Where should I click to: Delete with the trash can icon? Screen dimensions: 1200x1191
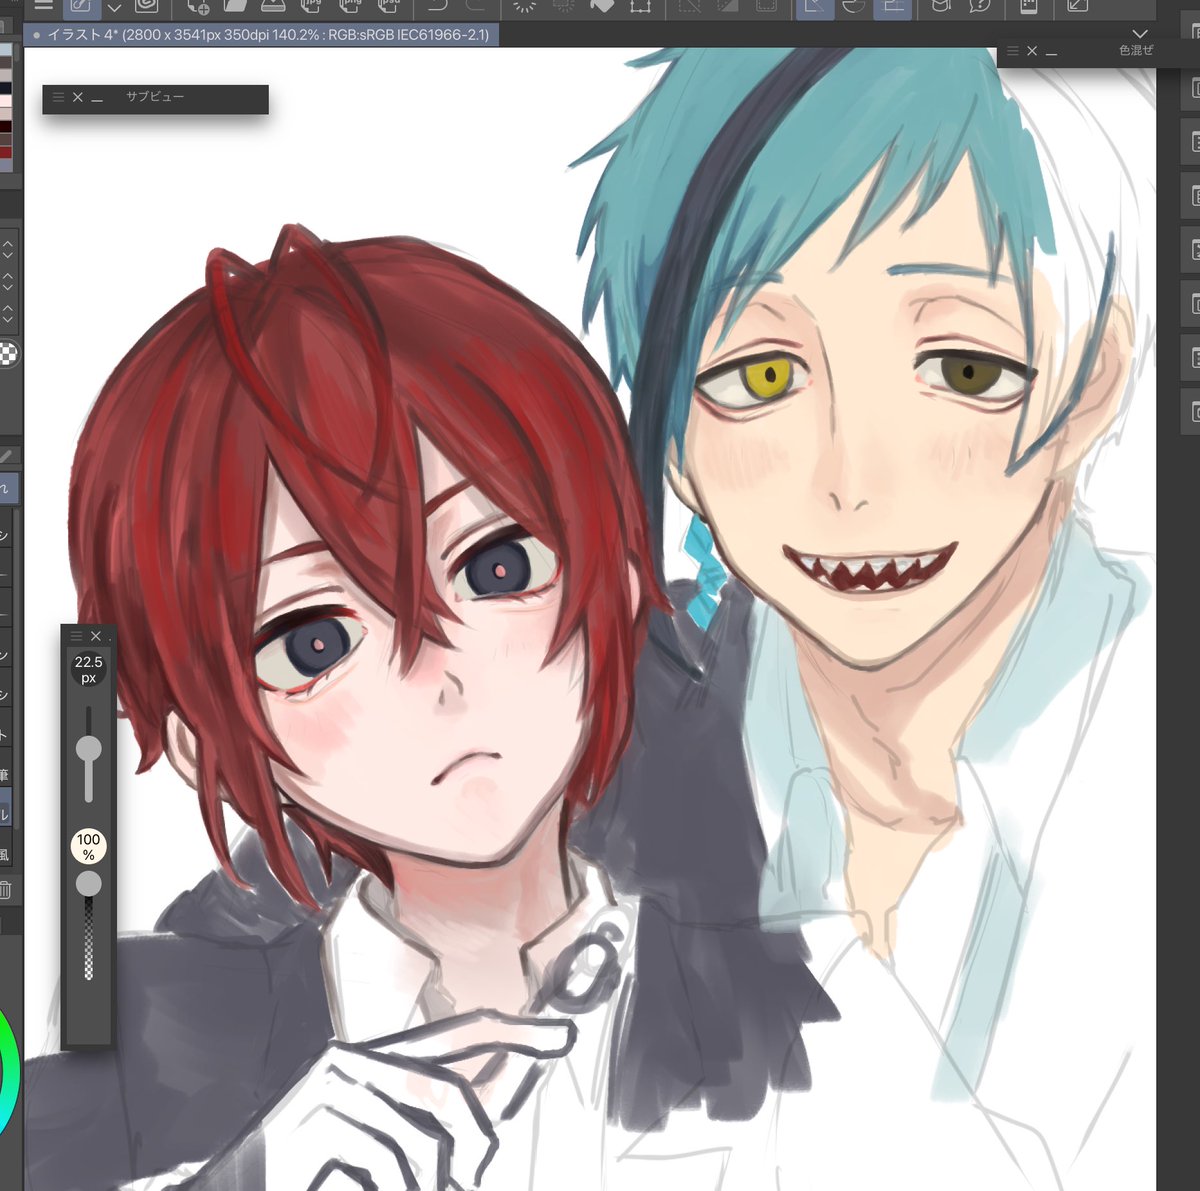point(6,890)
